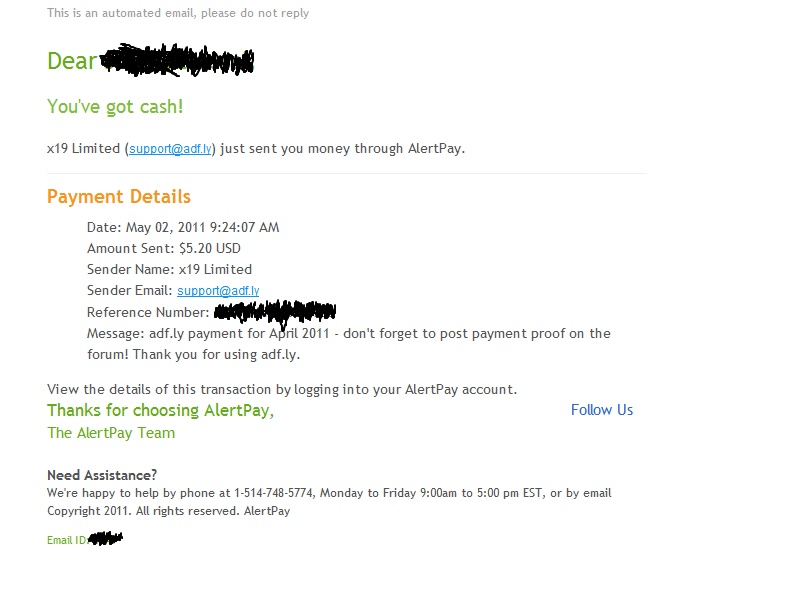Click the automated email notice at top
Image resolution: width=807 pixels, height=592 pixels.
point(178,13)
